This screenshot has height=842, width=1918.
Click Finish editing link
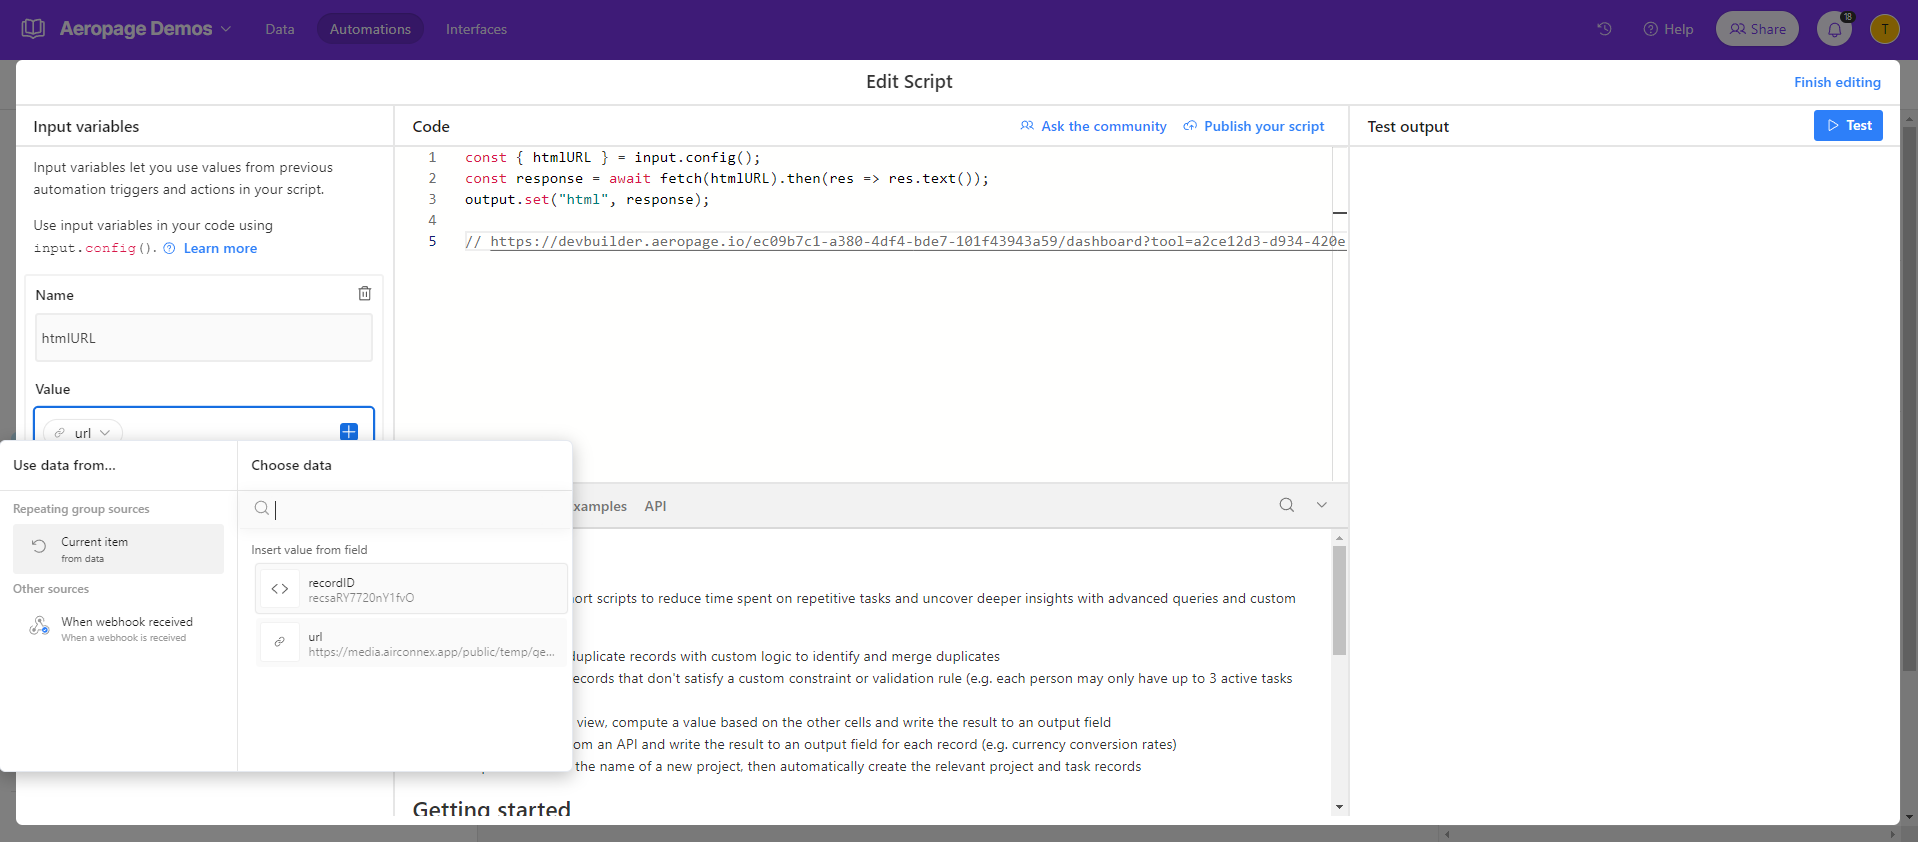[1837, 82]
